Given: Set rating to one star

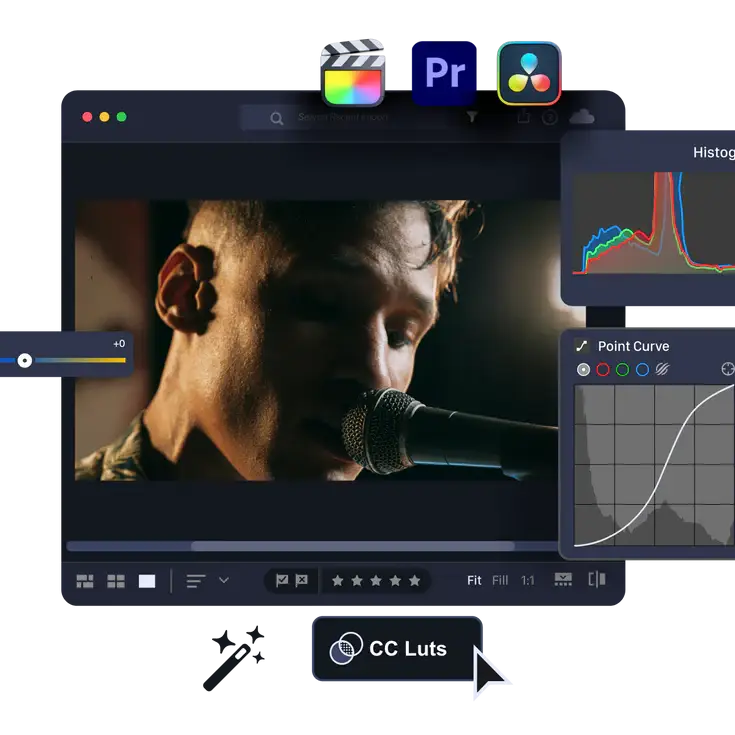Looking at the screenshot, I should 338,581.
